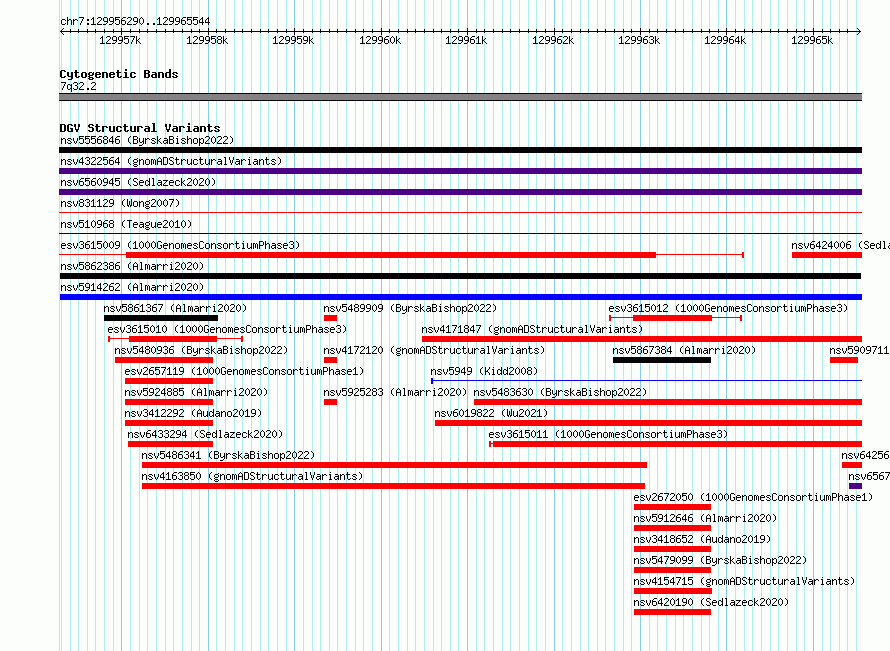Select the nsv4322564 gnomADStructuralVariants label

tap(171, 161)
